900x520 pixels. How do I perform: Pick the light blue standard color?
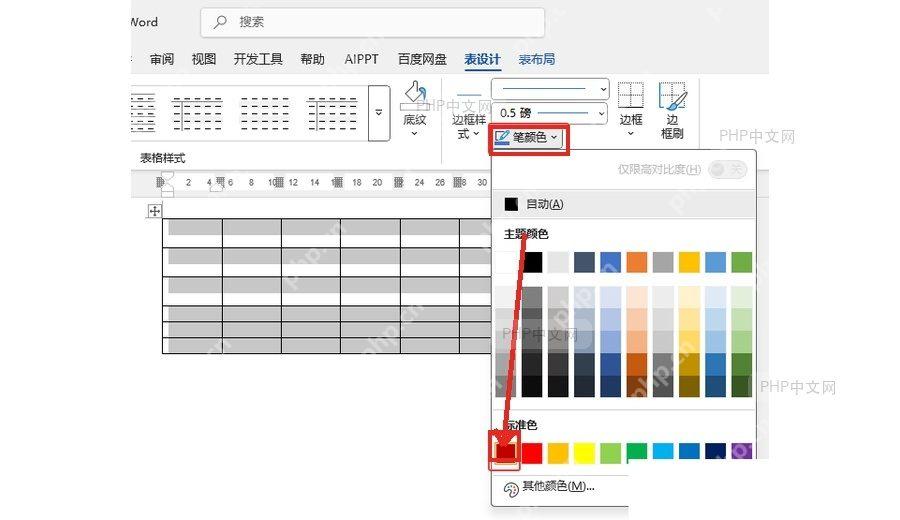[x=663, y=451]
